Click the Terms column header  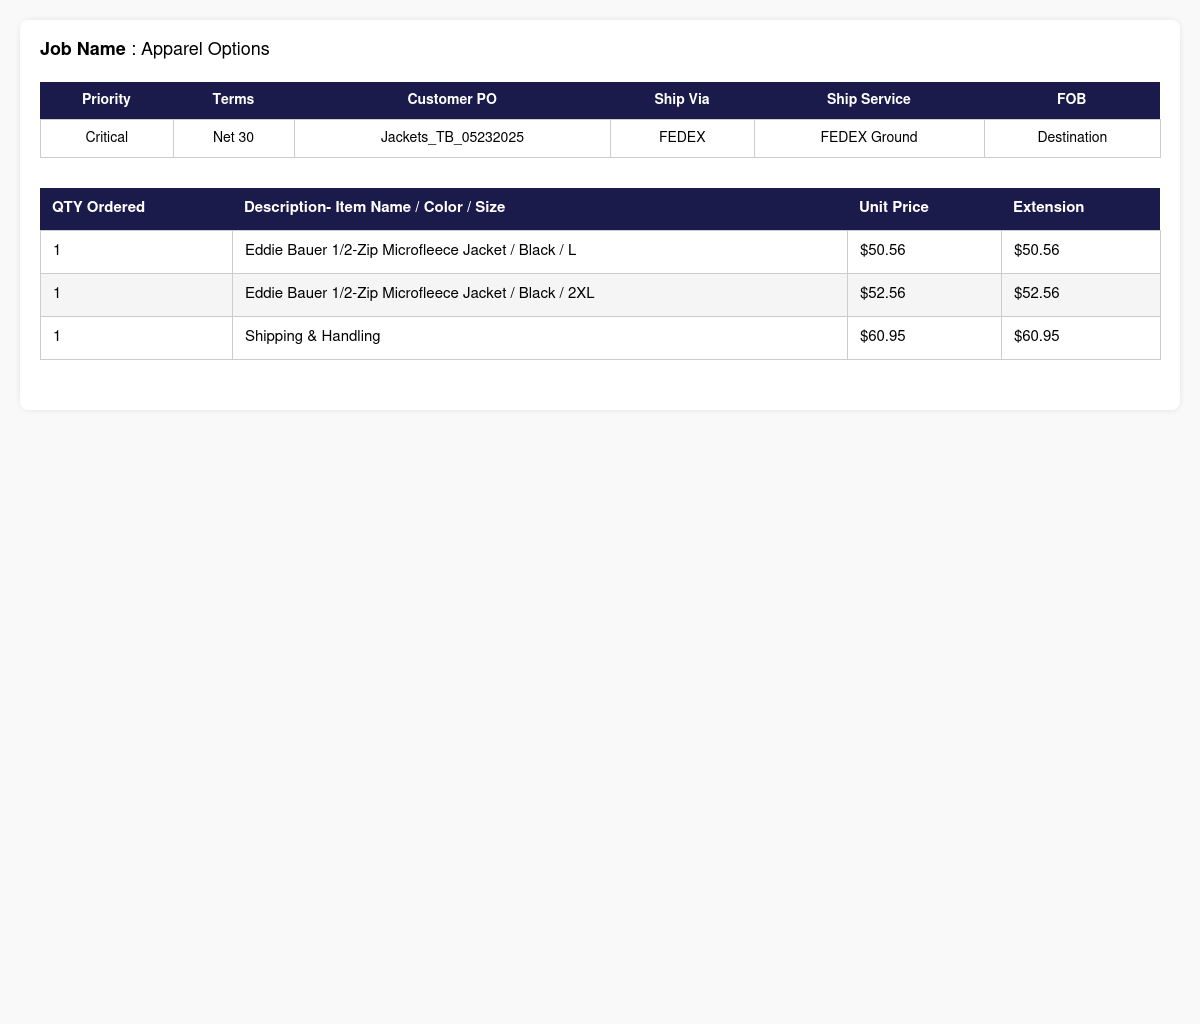pyautogui.click(x=233, y=100)
